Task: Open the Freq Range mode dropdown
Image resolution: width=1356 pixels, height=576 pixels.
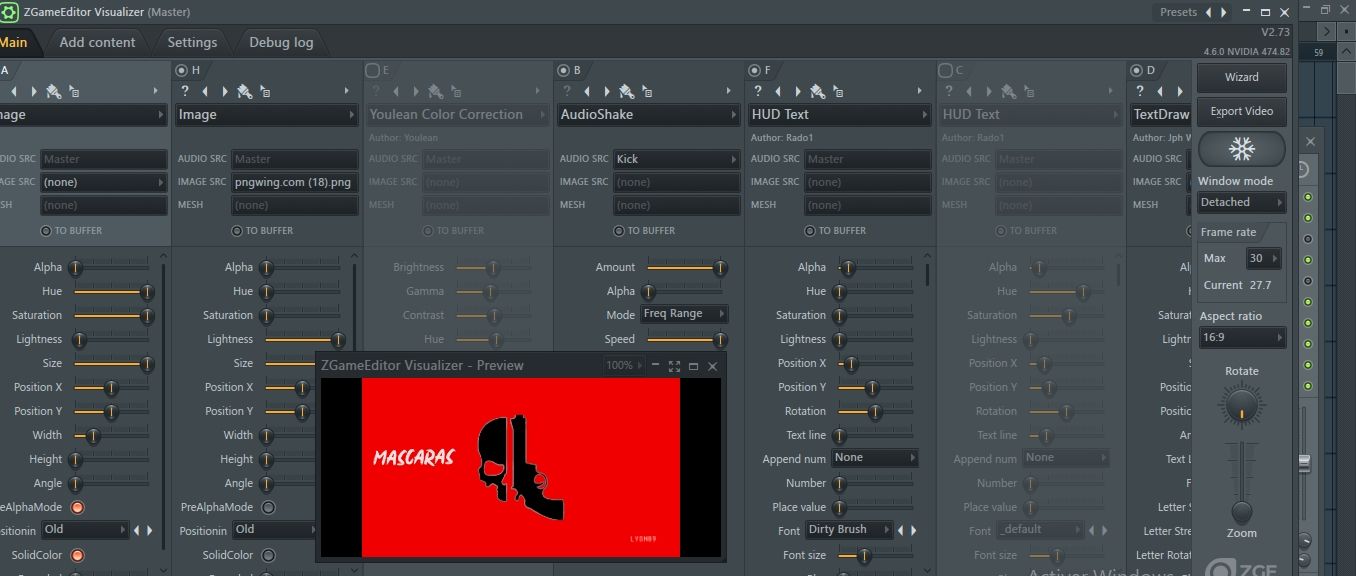Action: 684,314
